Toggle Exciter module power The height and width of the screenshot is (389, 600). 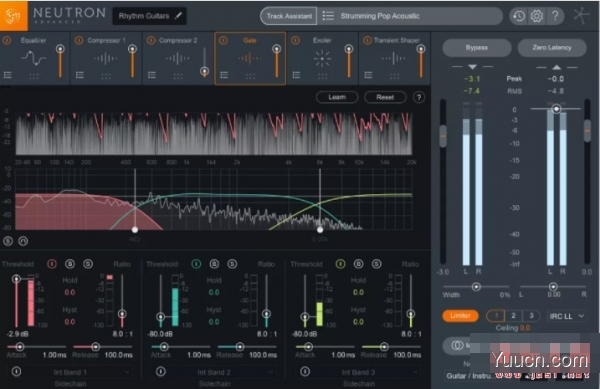pos(295,40)
